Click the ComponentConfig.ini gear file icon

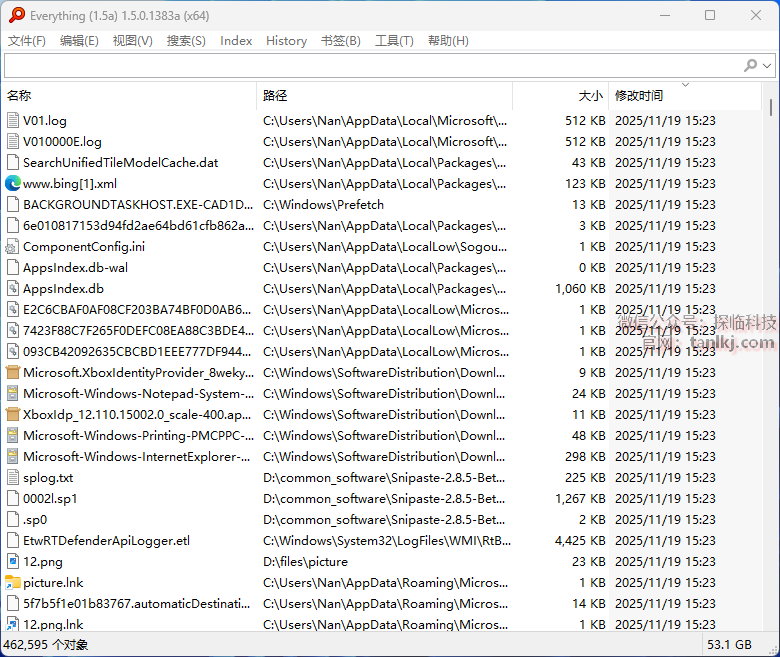pos(12,247)
